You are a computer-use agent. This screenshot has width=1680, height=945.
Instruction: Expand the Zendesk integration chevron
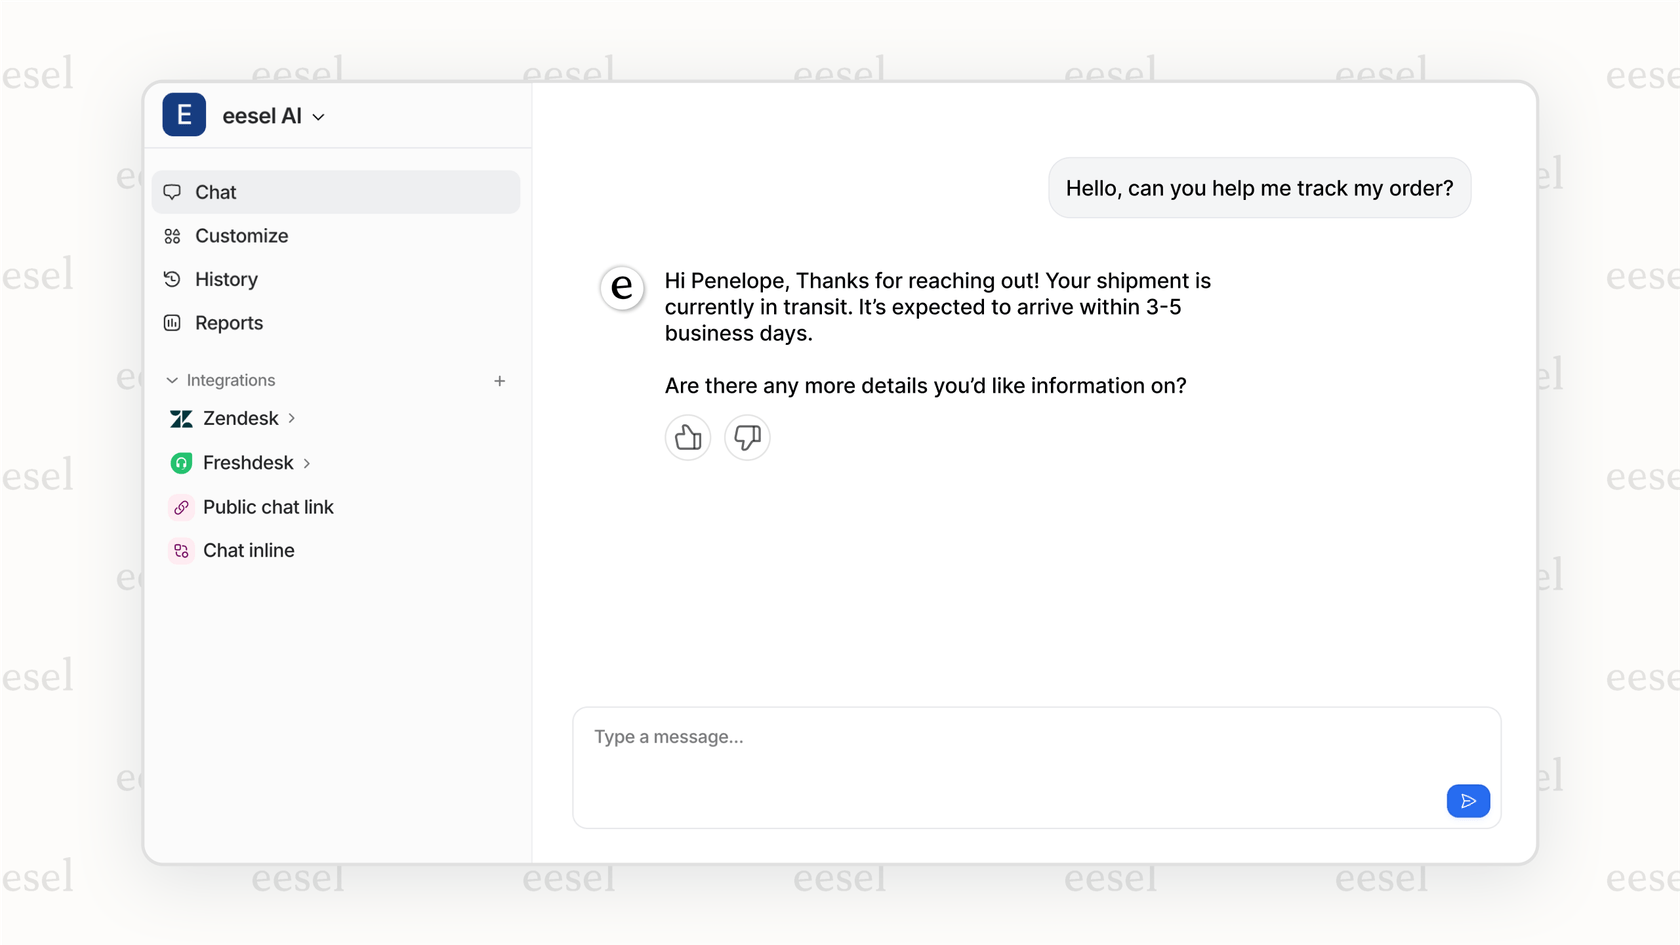tap(291, 418)
